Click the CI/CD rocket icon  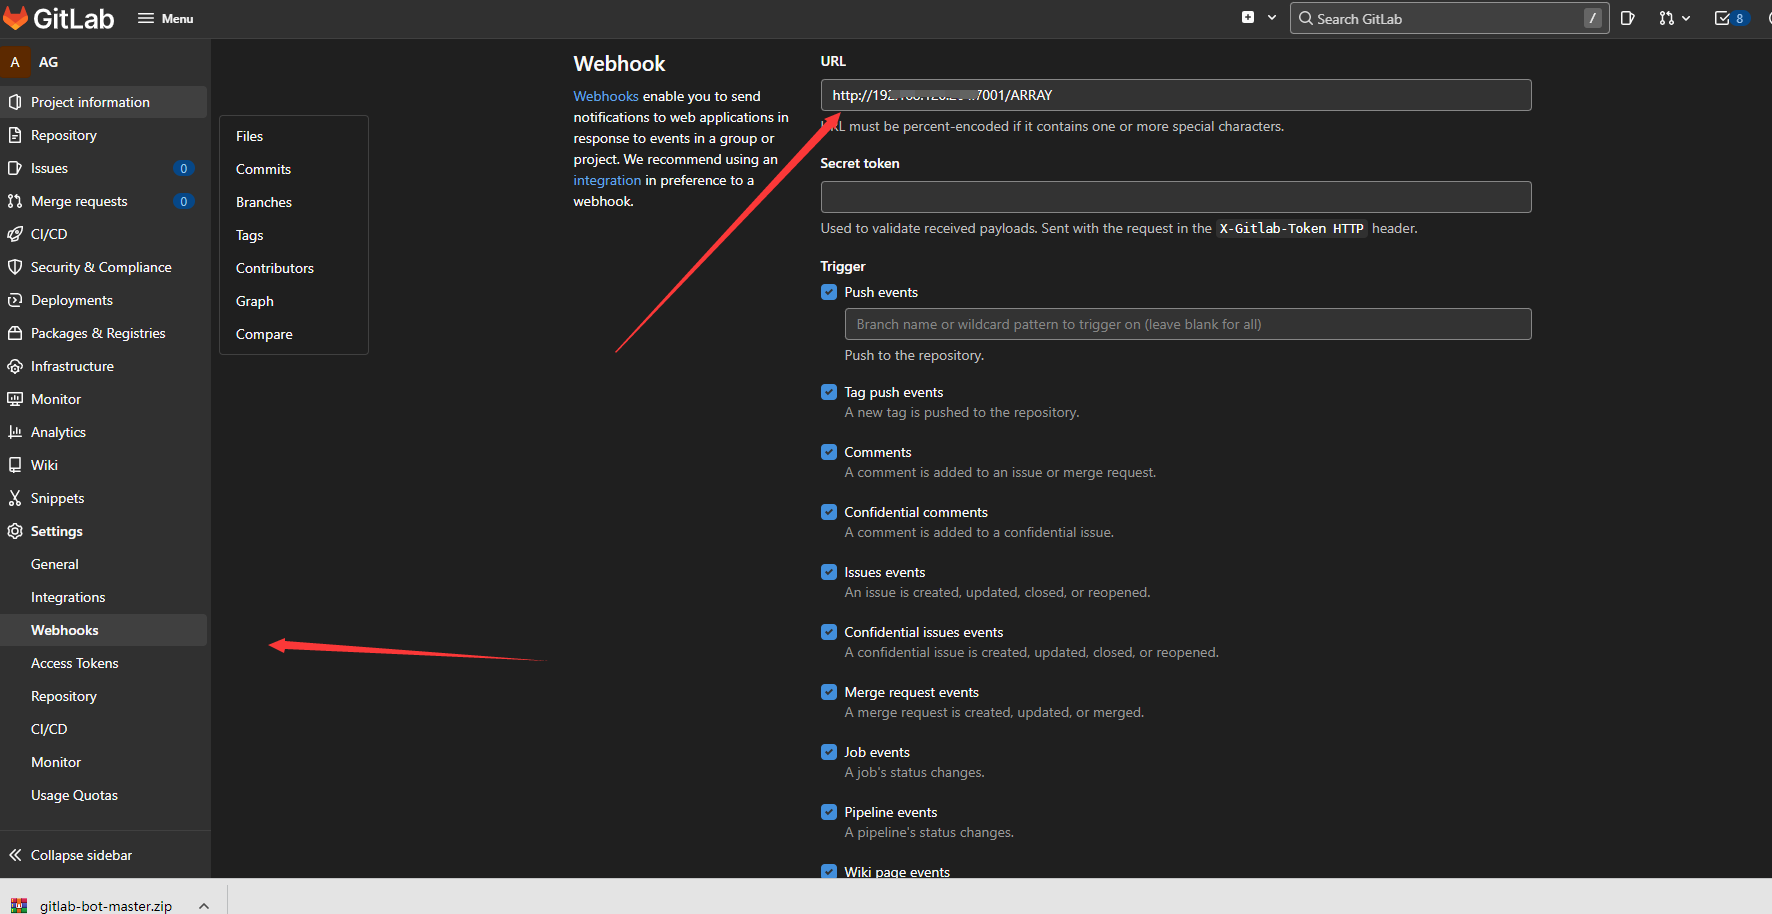point(15,234)
